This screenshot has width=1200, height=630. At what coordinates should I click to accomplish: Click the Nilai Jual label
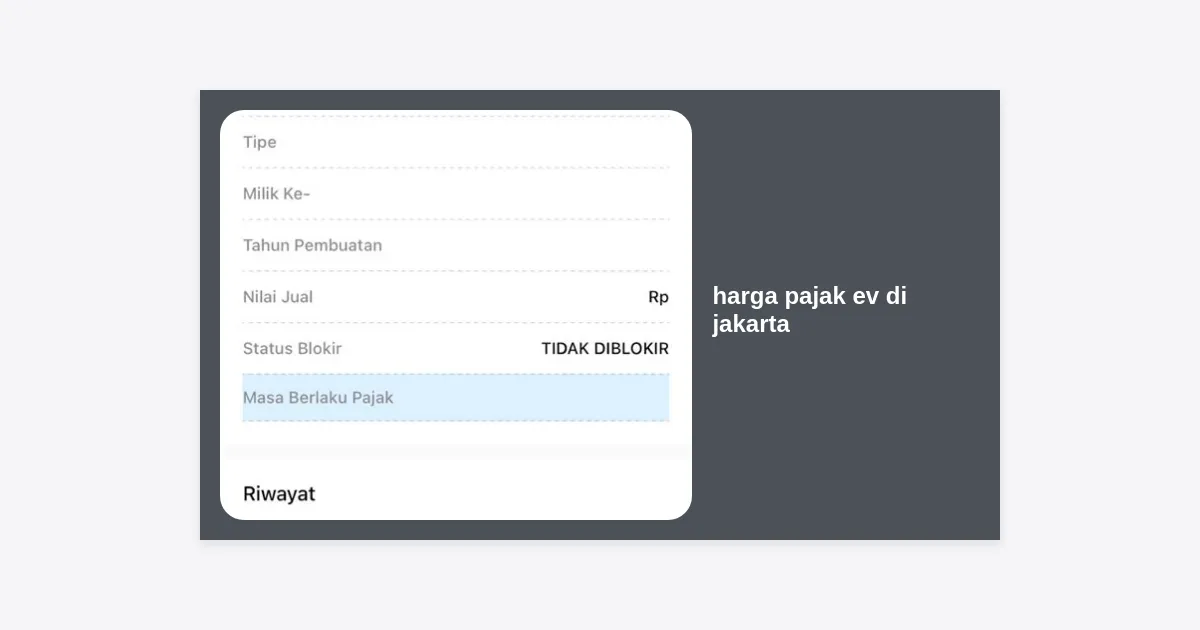pyautogui.click(x=278, y=297)
